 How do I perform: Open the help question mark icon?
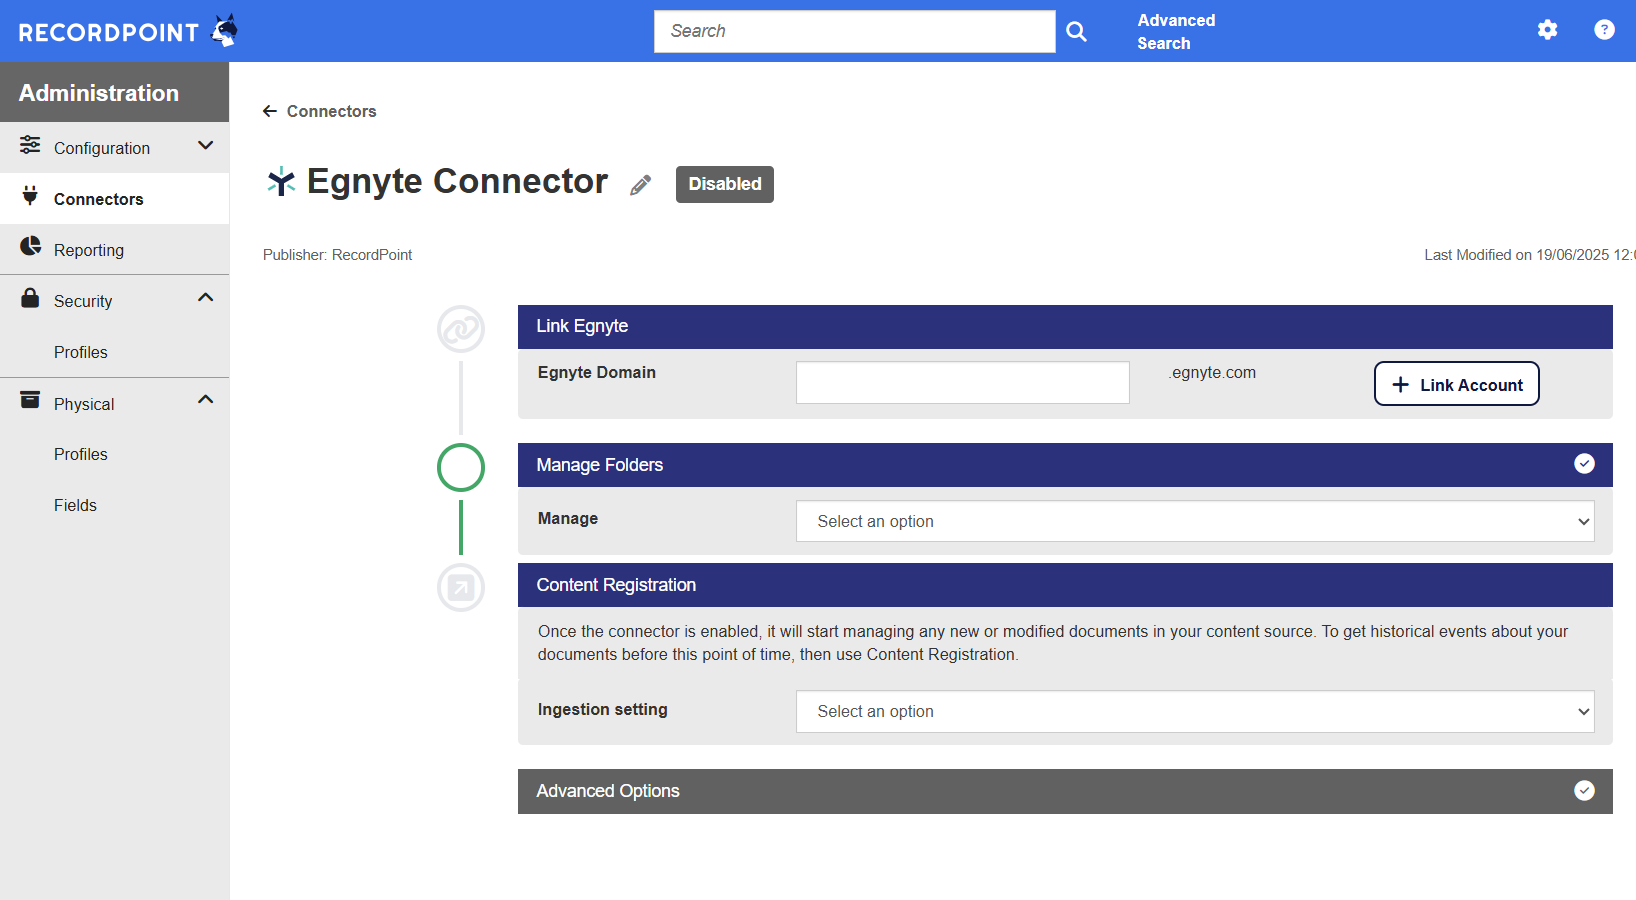click(1604, 30)
